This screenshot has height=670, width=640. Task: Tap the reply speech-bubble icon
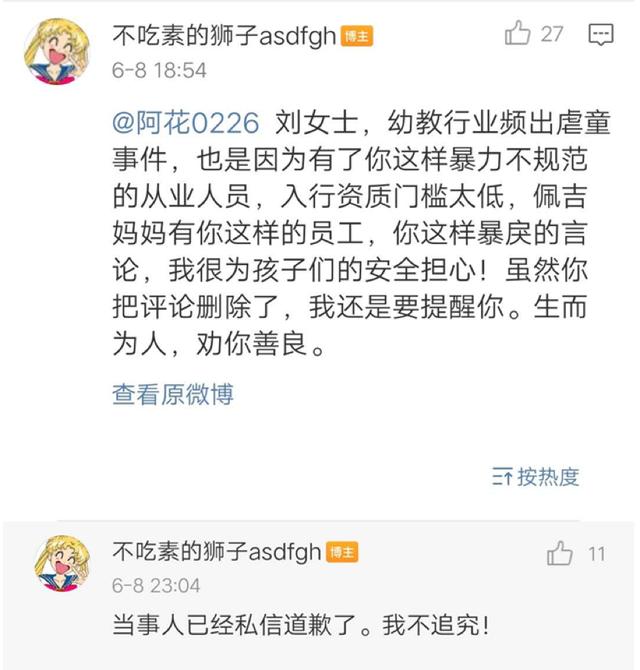pyautogui.click(x=600, y=35)
